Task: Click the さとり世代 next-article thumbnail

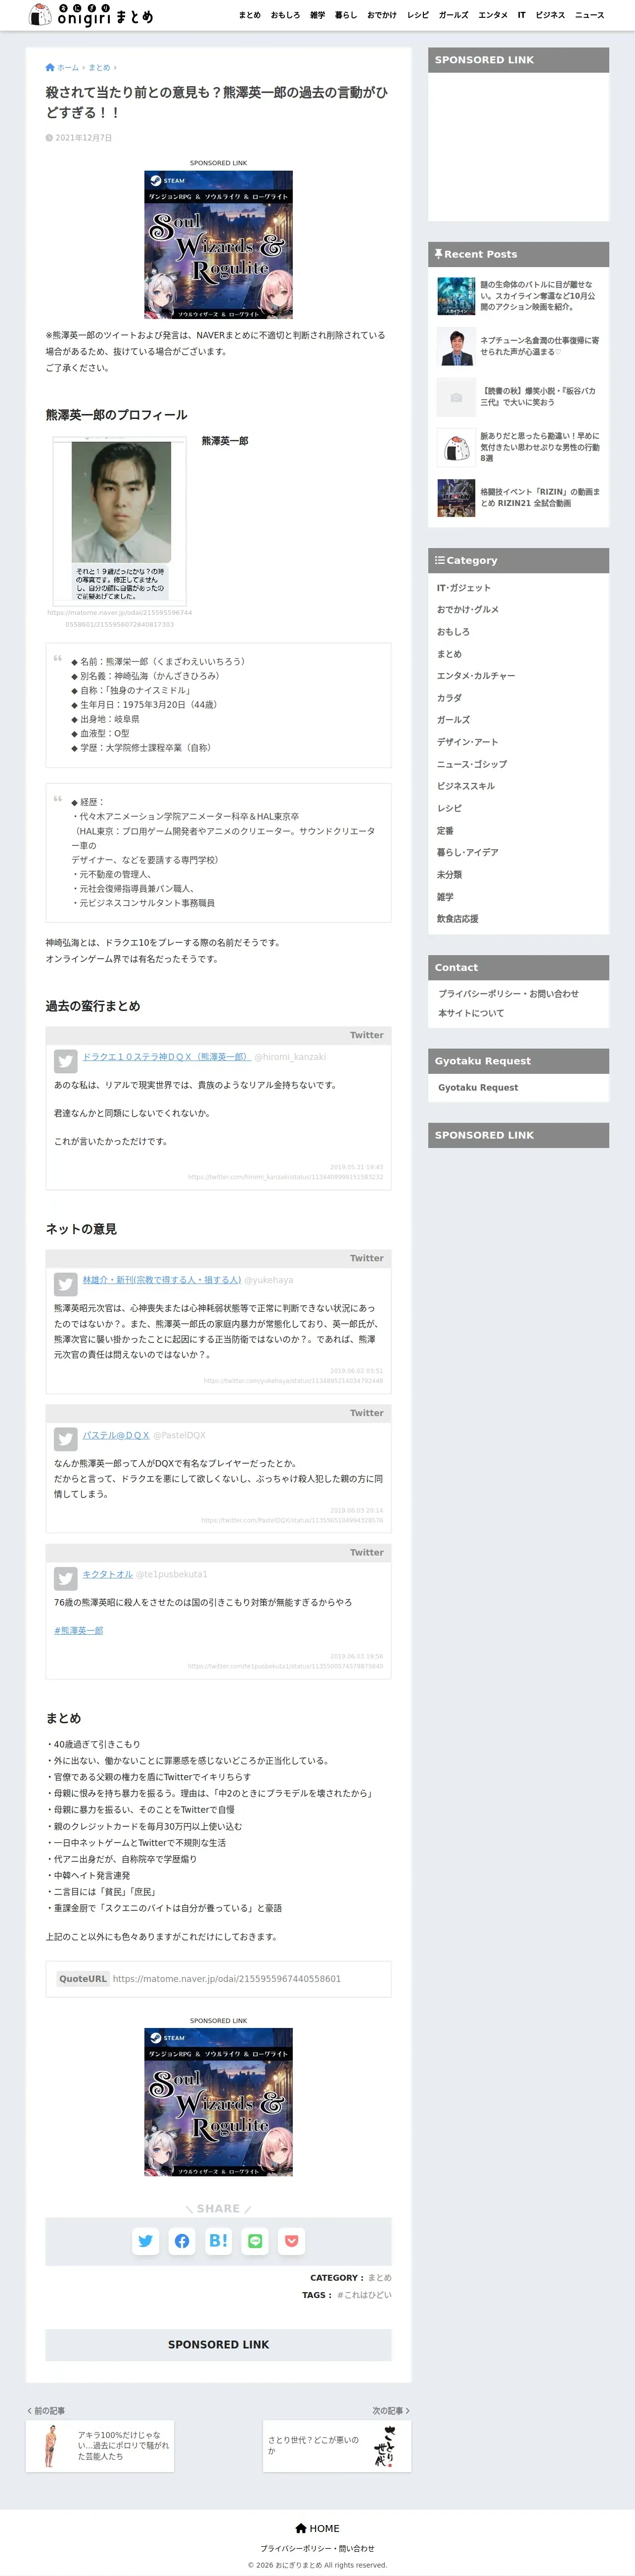Action: [x=385, y=2446]
